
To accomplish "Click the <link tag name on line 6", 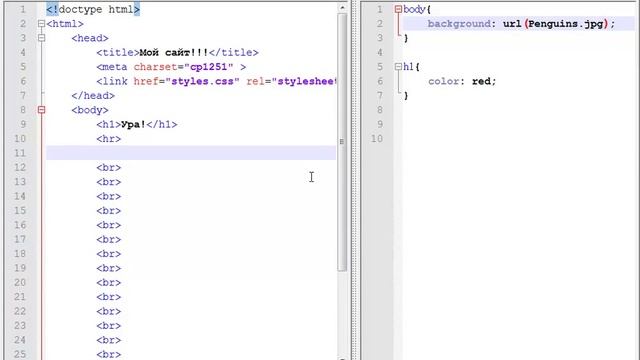I will [x=112, y=81].
